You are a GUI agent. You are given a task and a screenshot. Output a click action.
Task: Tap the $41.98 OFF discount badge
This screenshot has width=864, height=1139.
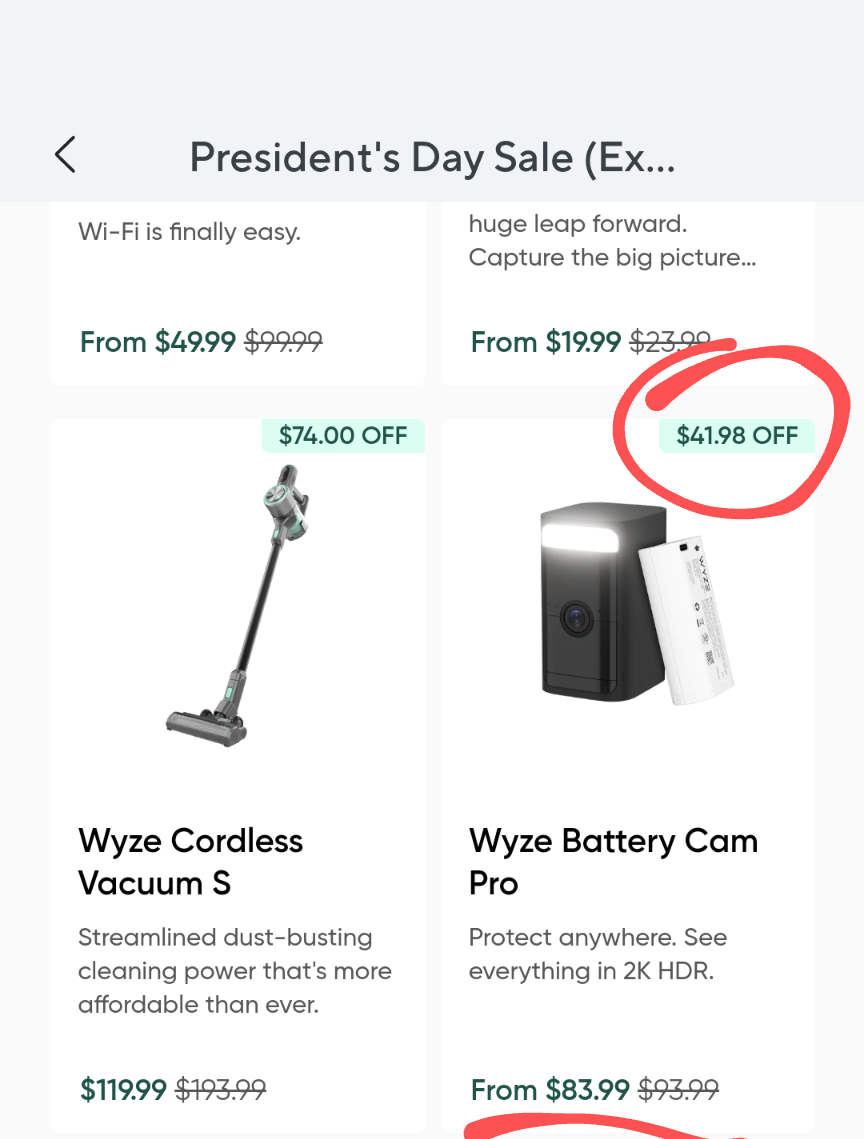(737, 436)
